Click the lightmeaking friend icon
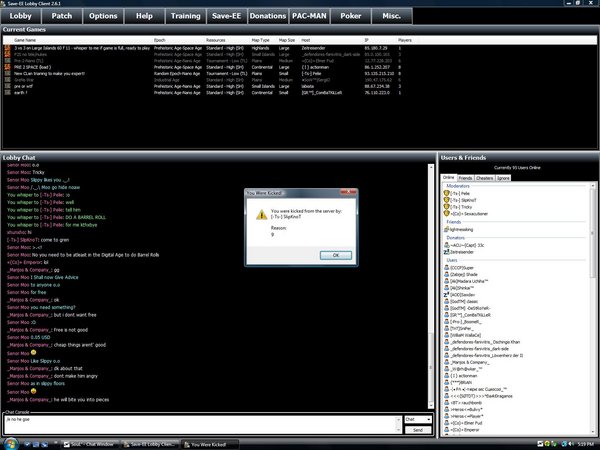Screen dimensions: 600x450 pos(446,227)
